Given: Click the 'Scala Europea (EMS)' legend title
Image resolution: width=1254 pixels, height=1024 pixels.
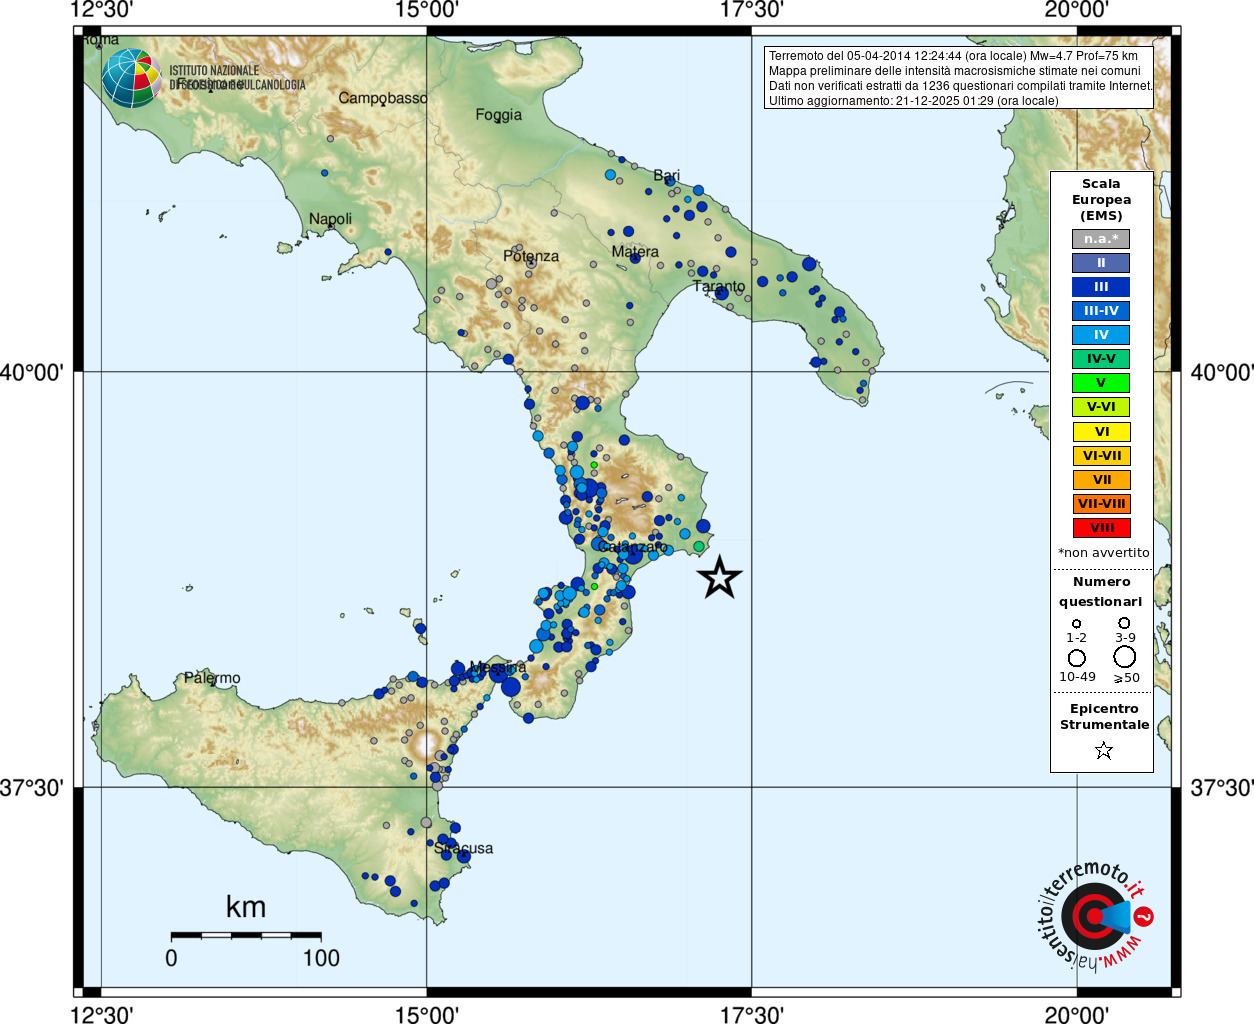Looking at the screenshot, I should (x=1101, y=199).
